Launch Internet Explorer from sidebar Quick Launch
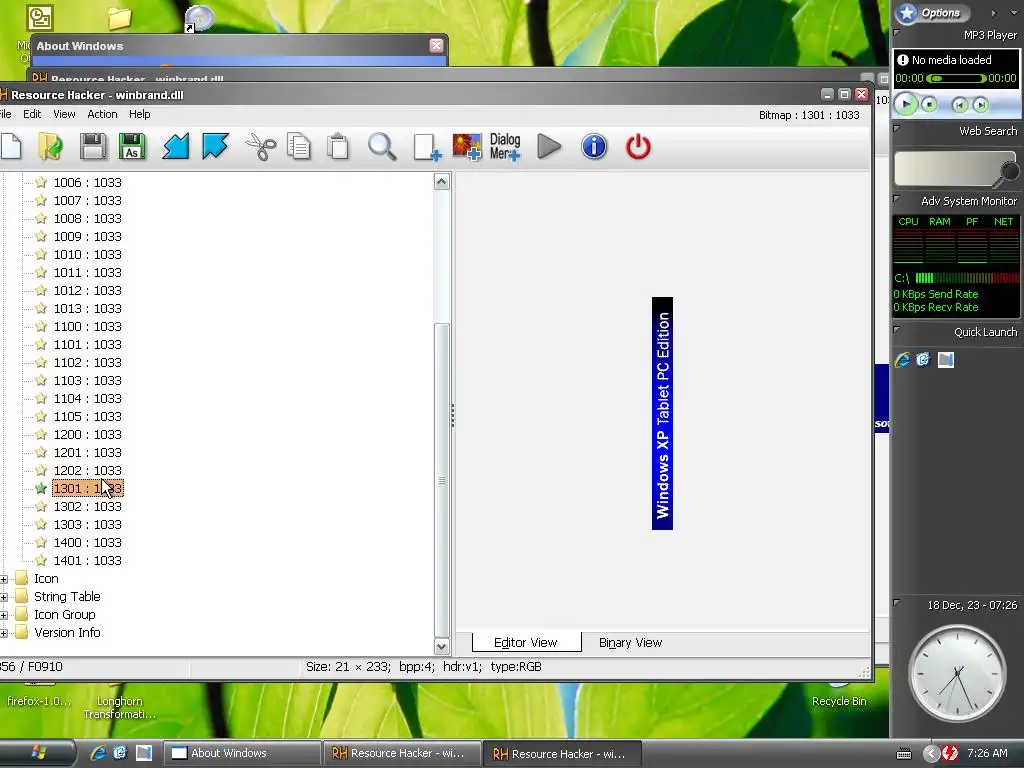1024x768 pixels. coord(903,360)
